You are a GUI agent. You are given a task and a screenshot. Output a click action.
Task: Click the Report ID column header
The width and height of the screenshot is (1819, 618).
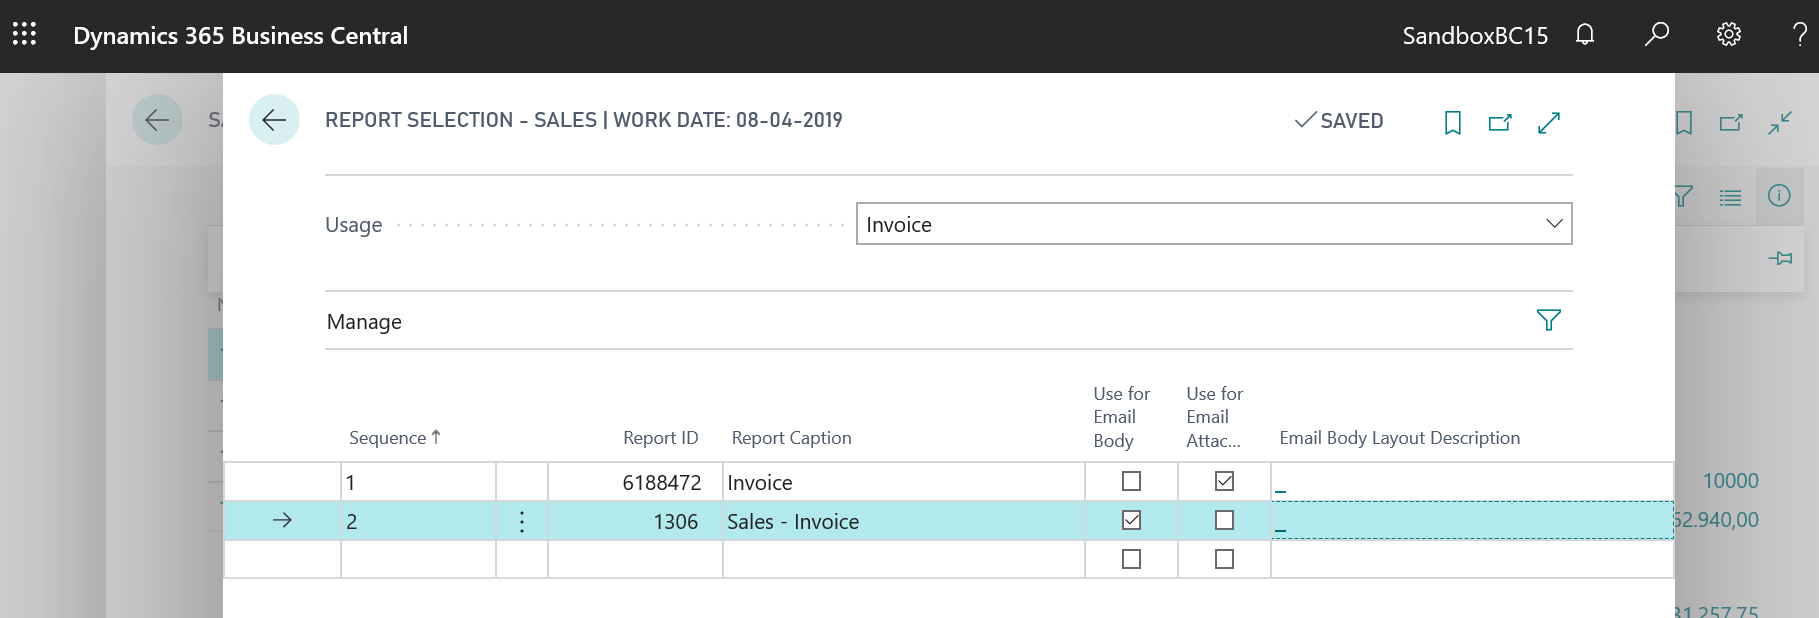(660, 437)
